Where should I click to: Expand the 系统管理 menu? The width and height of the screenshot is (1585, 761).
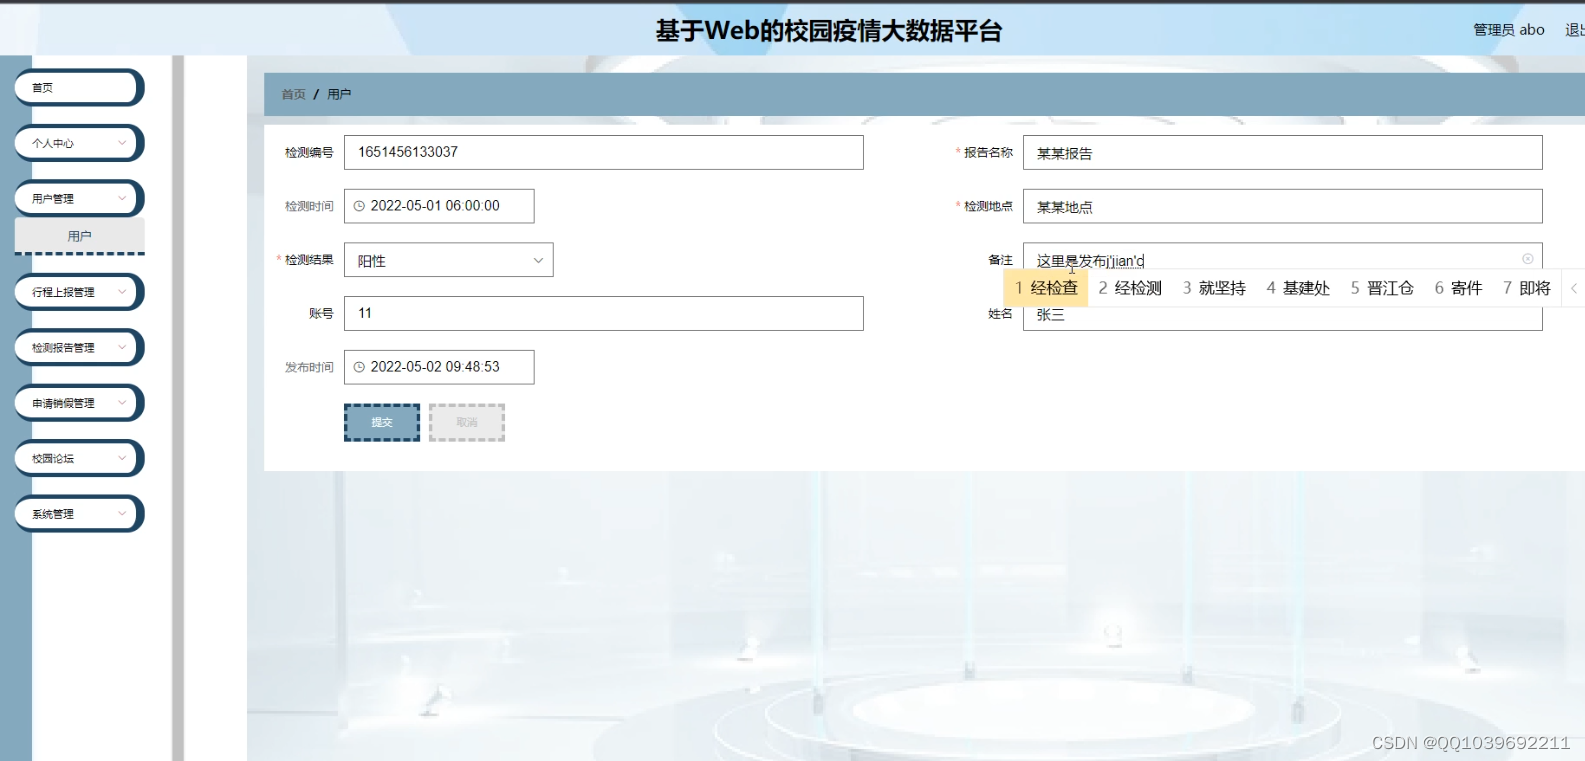coord(79,514)
